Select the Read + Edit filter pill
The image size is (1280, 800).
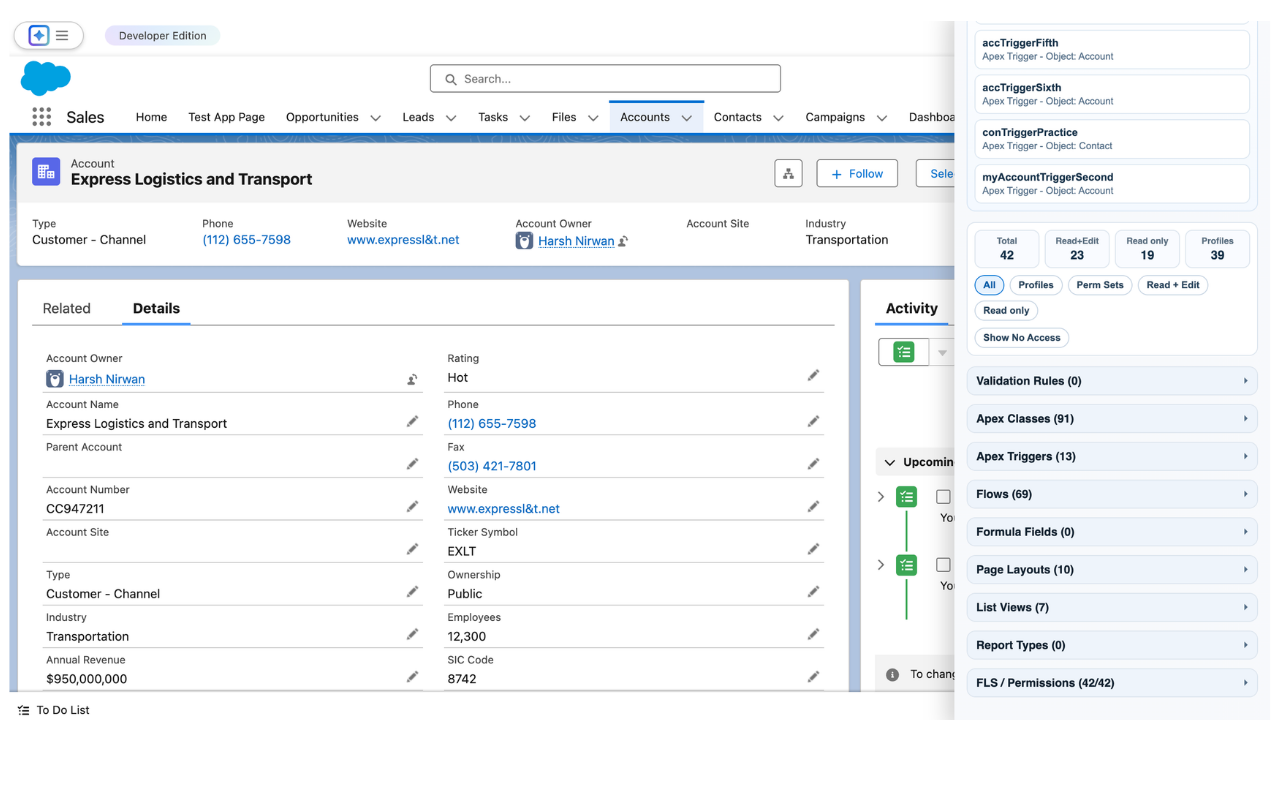1173,285
